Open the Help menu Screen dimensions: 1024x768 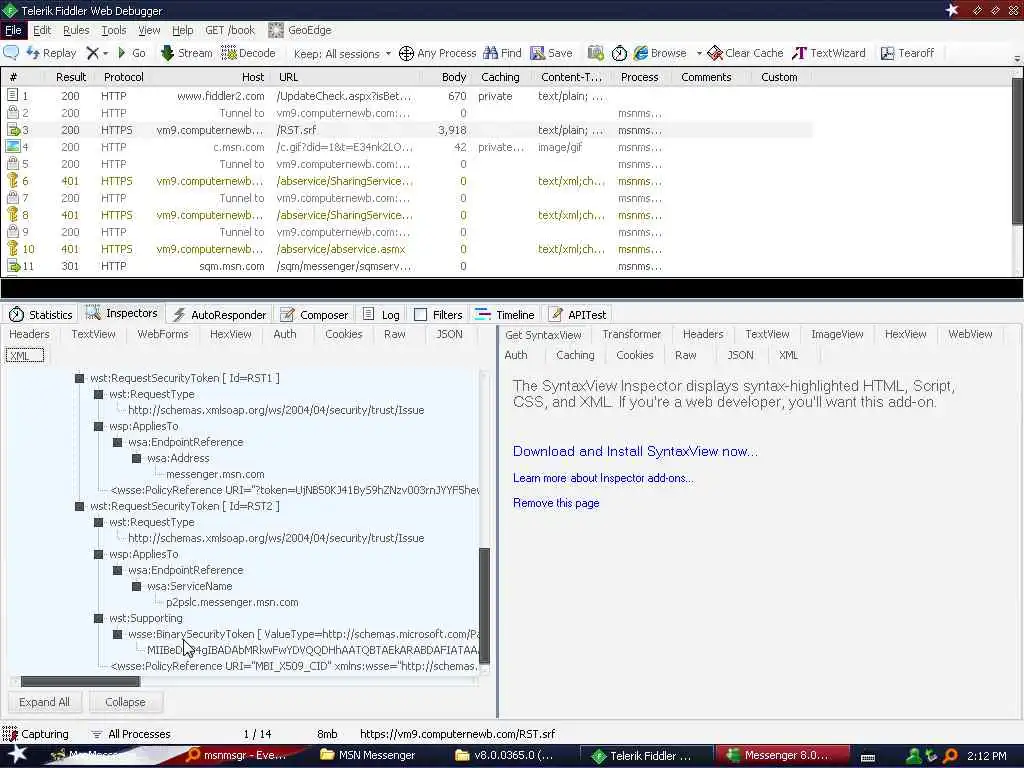(x=182, y=30)
